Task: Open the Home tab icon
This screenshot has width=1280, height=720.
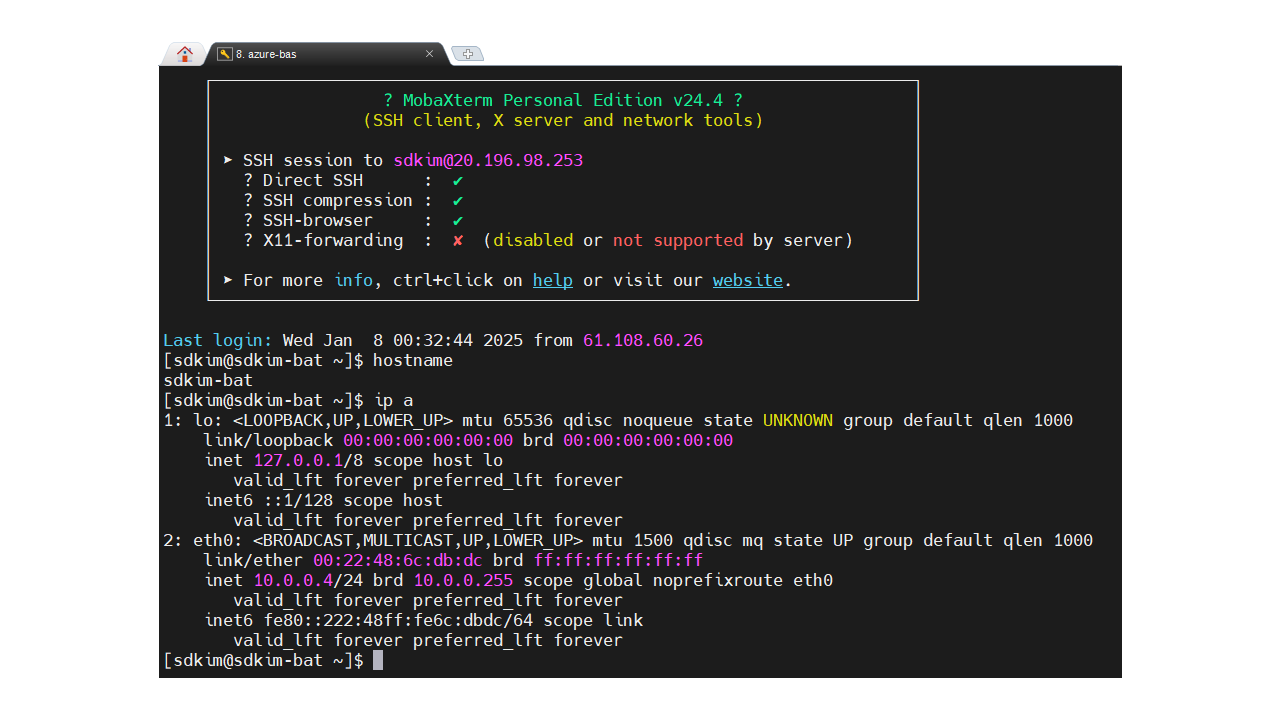Action: (x=184, y=54)
